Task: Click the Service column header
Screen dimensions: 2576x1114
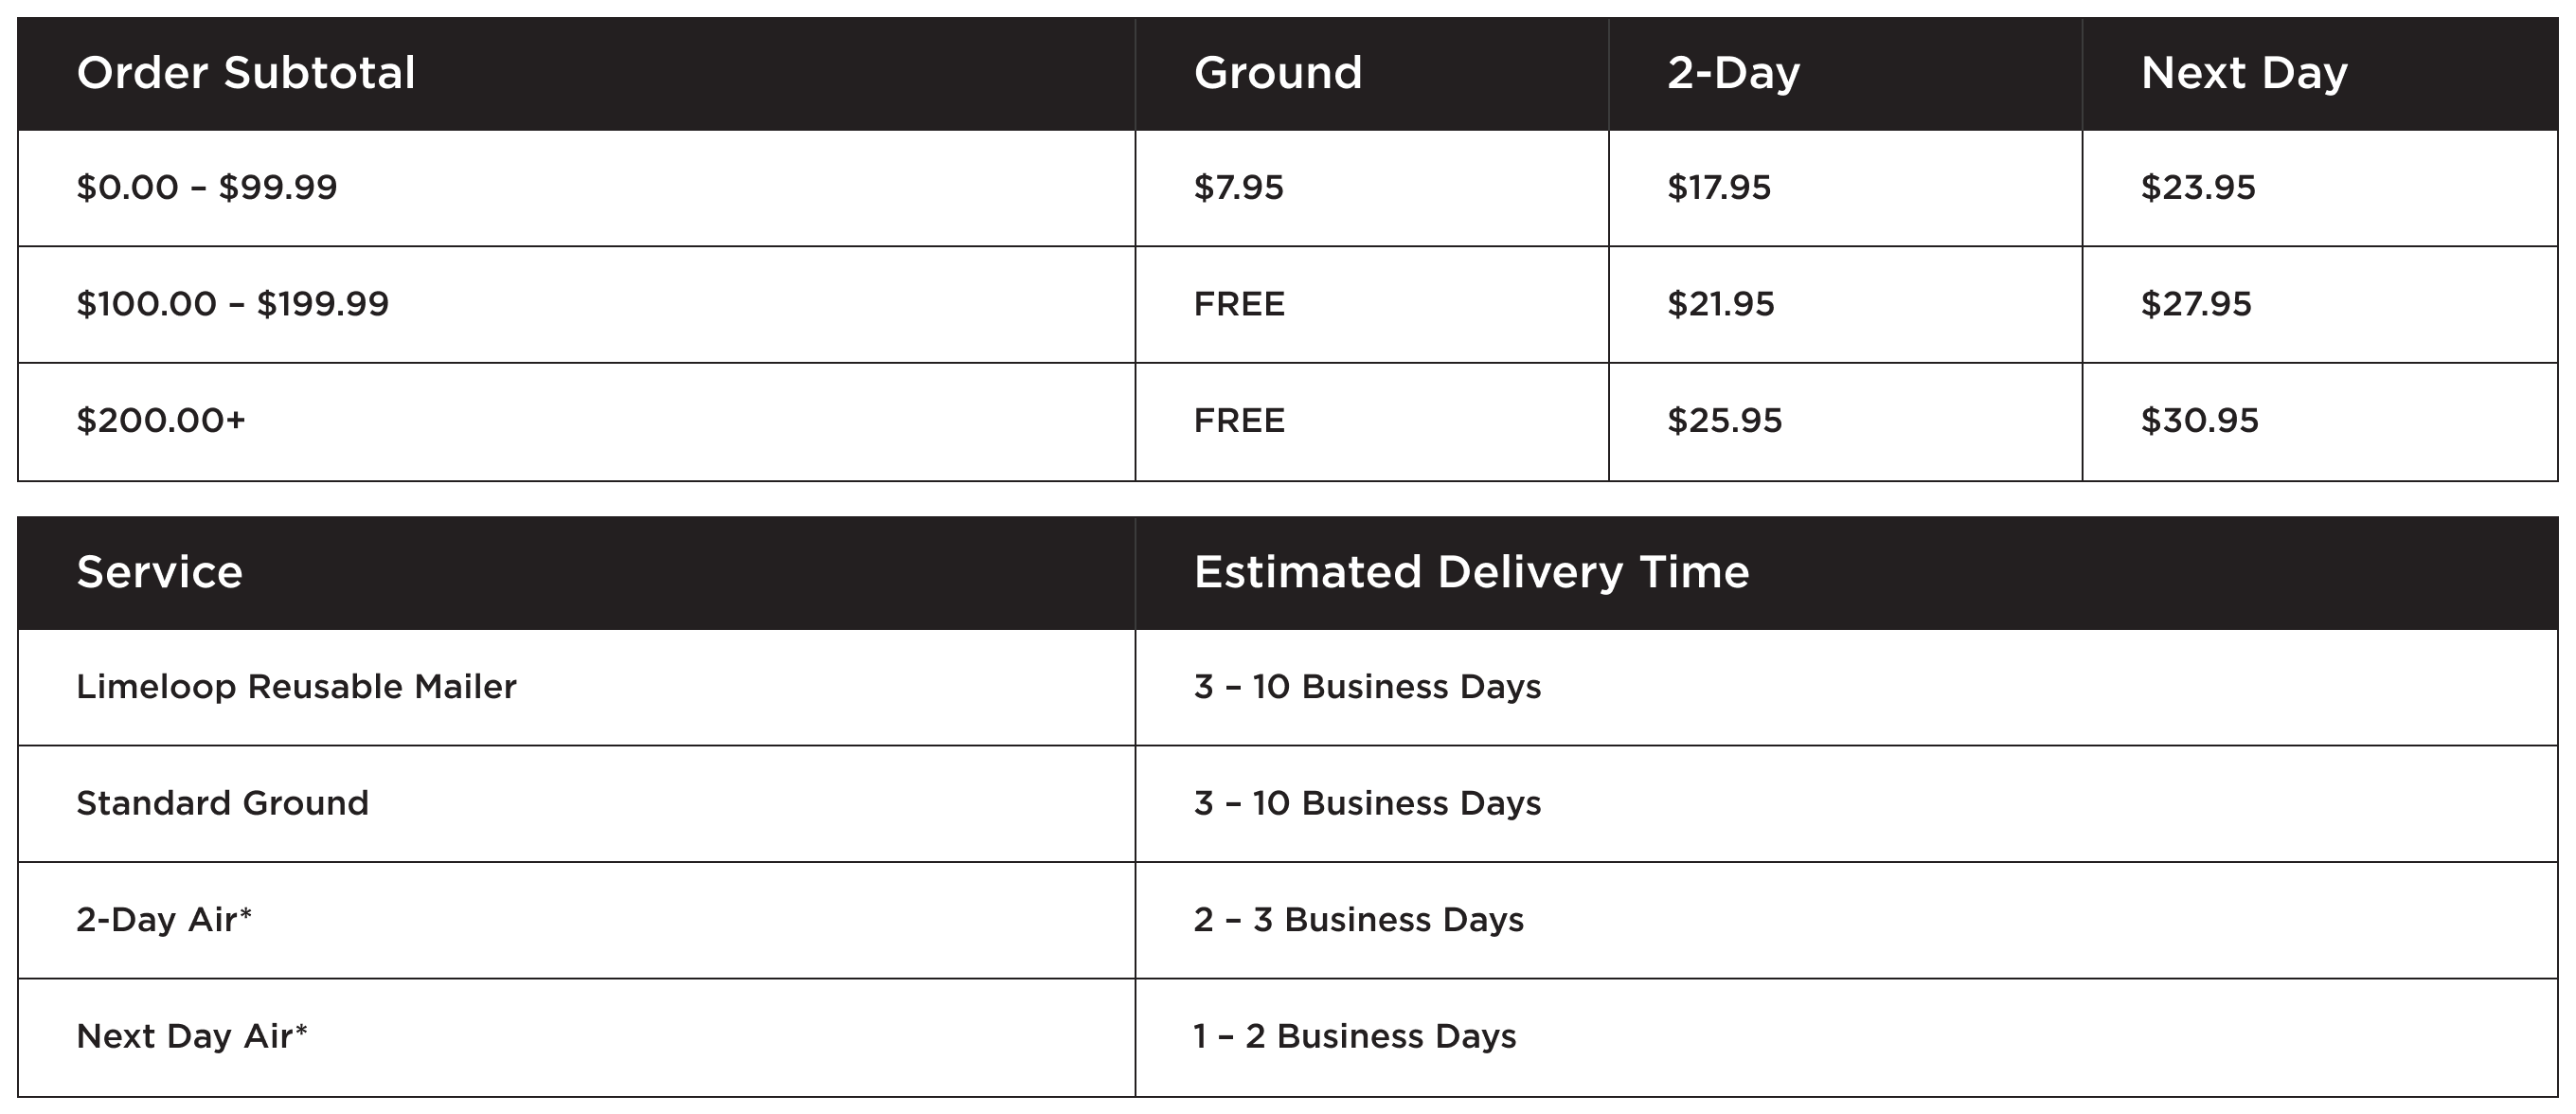Action: 160,572
